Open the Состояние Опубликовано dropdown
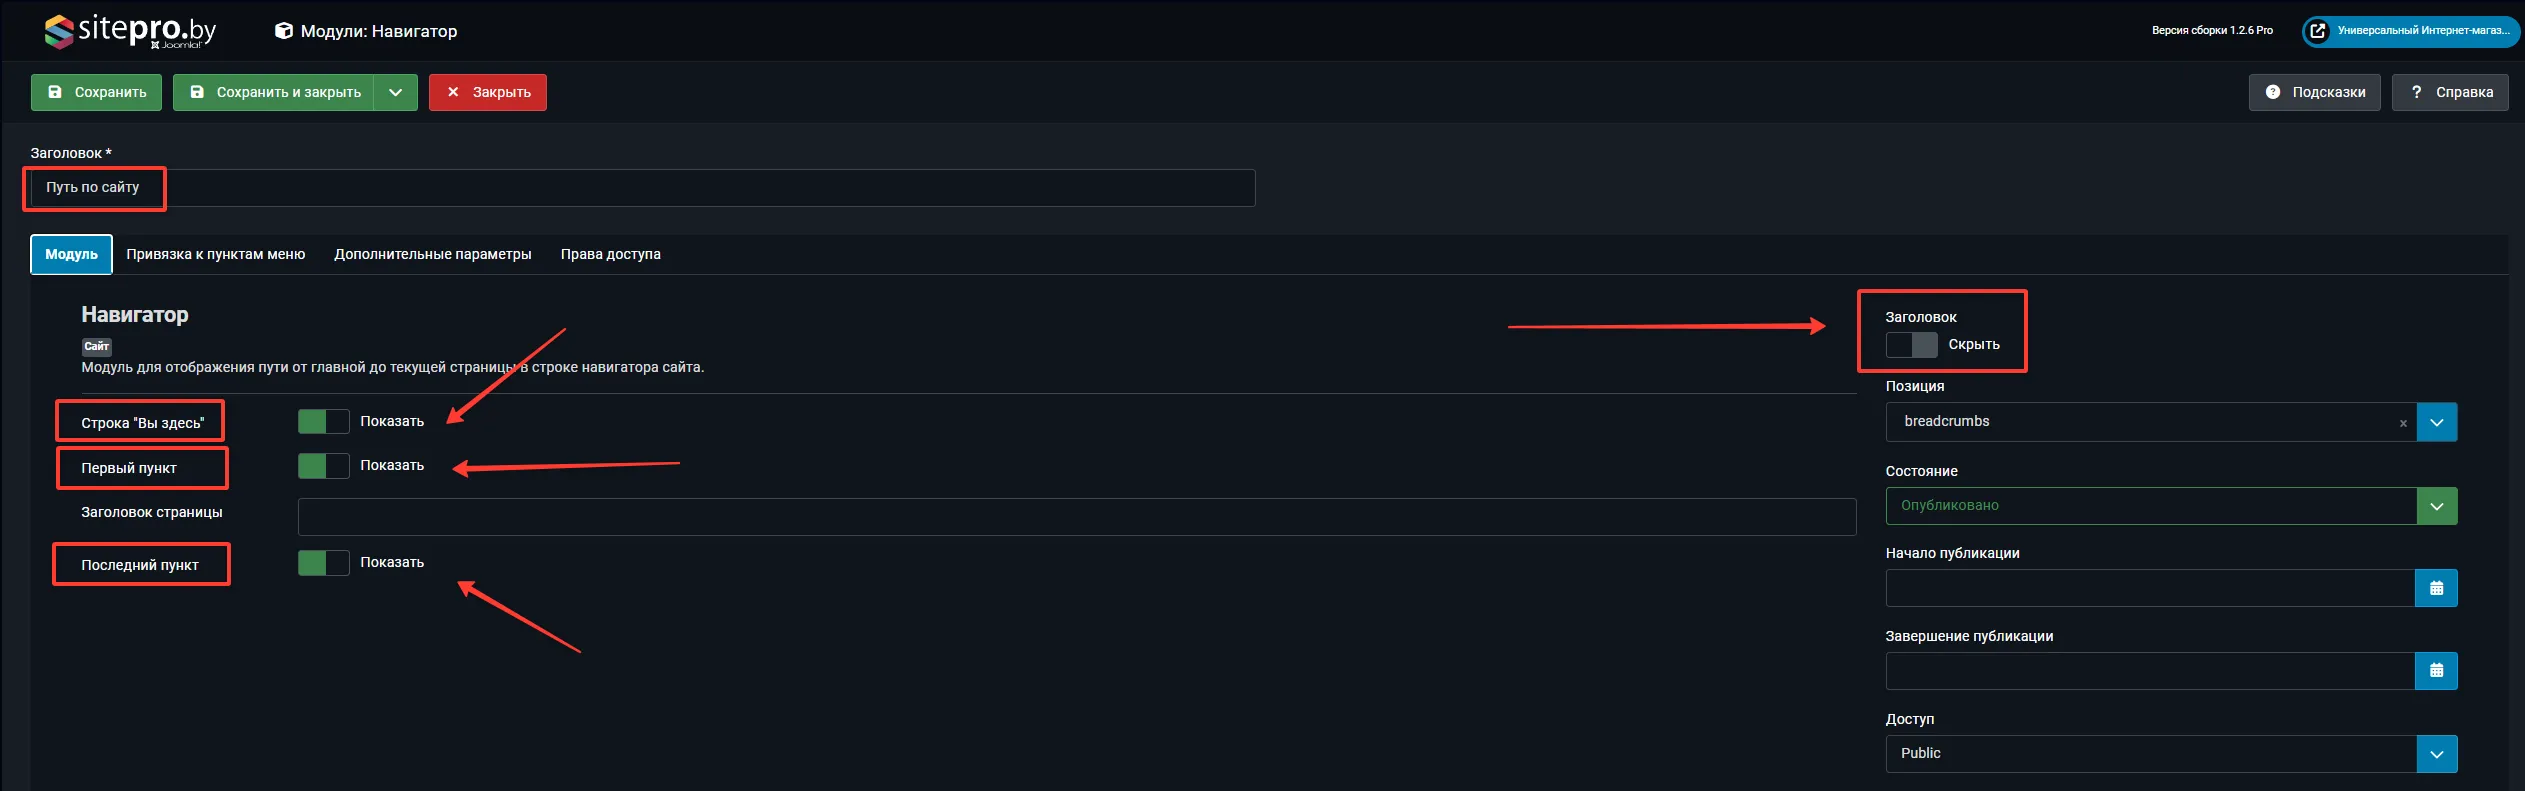Viewport: 2525px width, 791px height. [x=2437, y=506]
